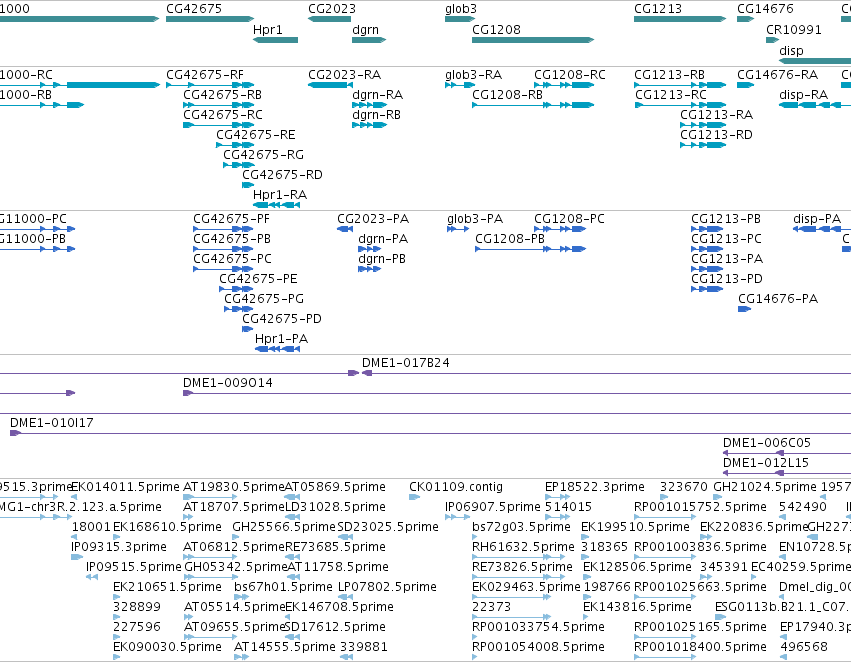Click the bs72g03.5prime EST label
The width and height of the screenshot is (851, 662).
point(521,527)
